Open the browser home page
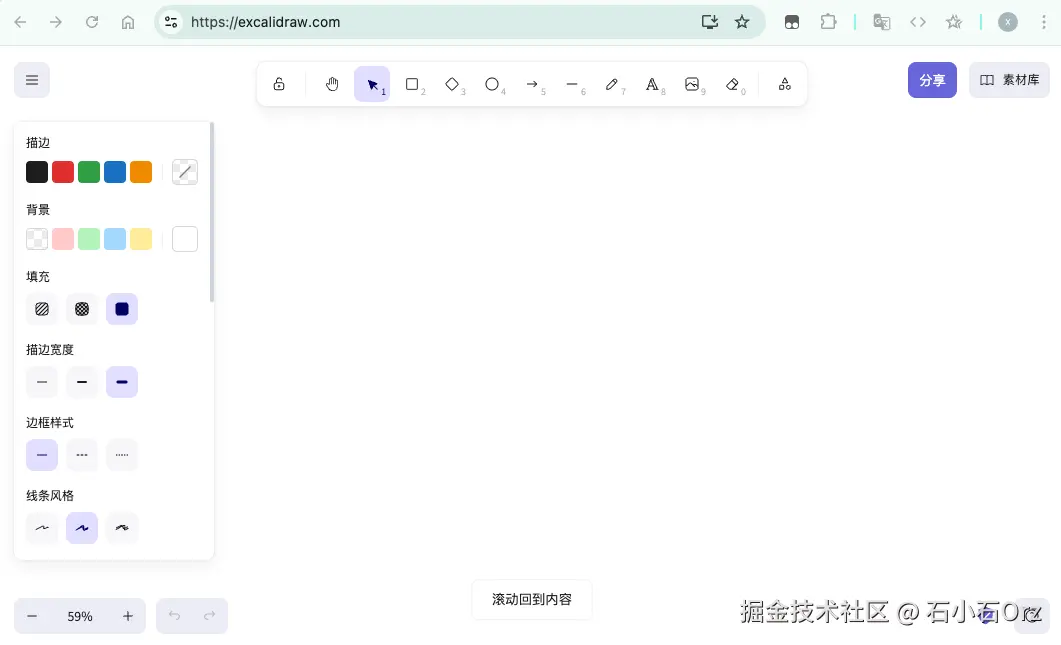This screenshot has height=645, width=1061. [x=128, y=22]
